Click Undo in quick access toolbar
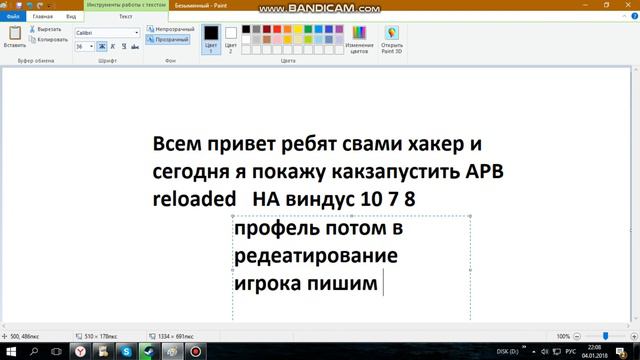Viewport: 640px width, 360px height. [x=29, y=5]
